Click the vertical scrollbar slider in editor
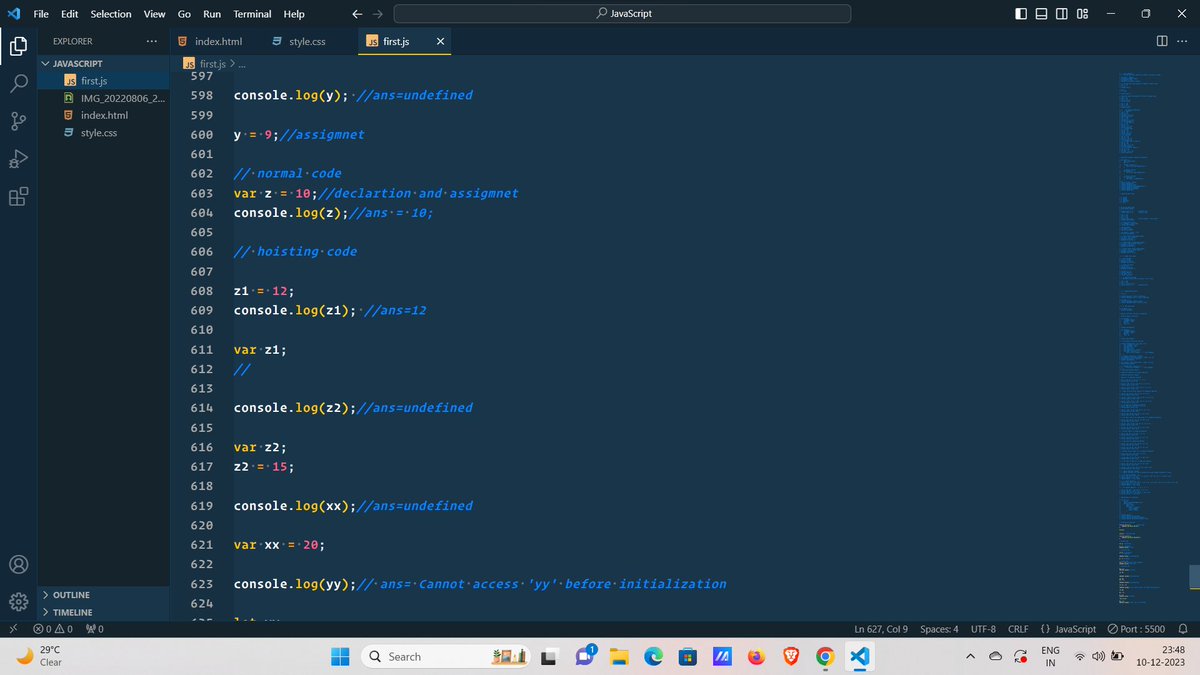Image resolution: width=1200 pixels, height=675 pixels. [x=1193, y=577]
